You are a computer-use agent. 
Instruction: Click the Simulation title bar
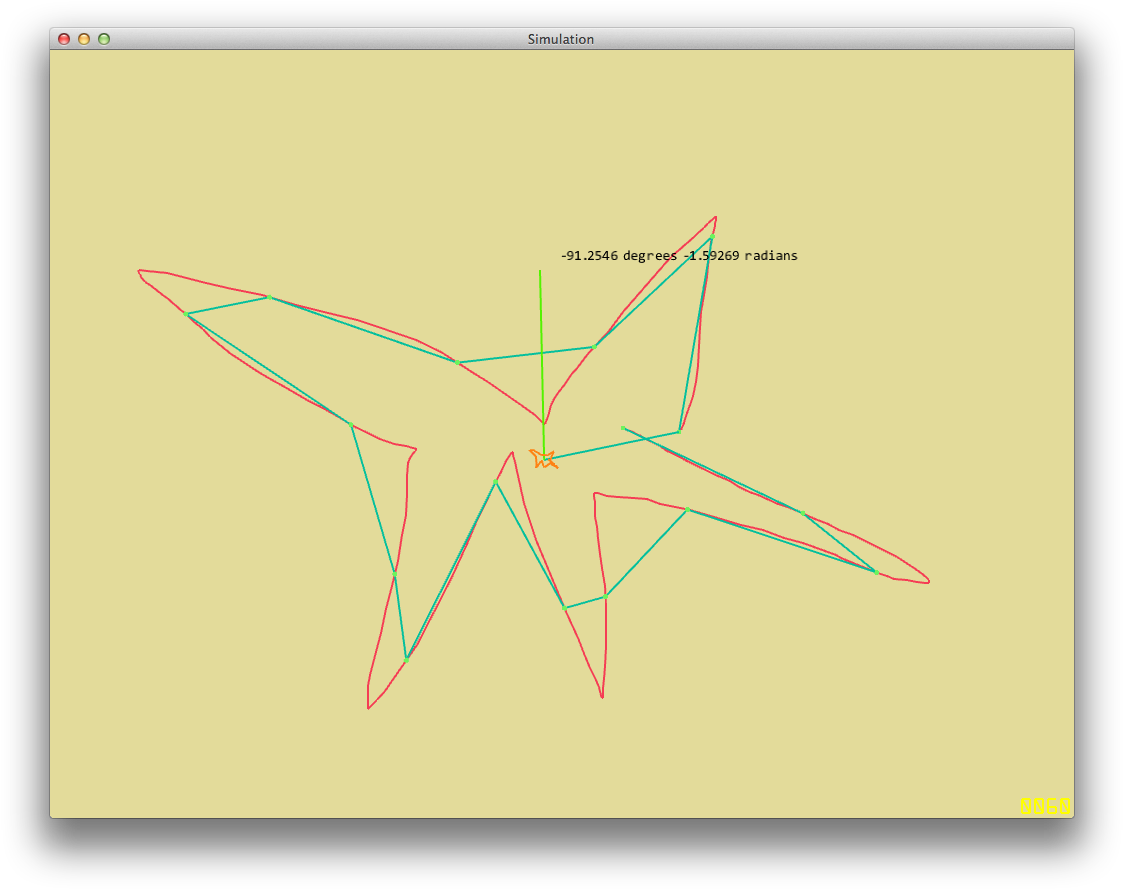pos(561,39)
